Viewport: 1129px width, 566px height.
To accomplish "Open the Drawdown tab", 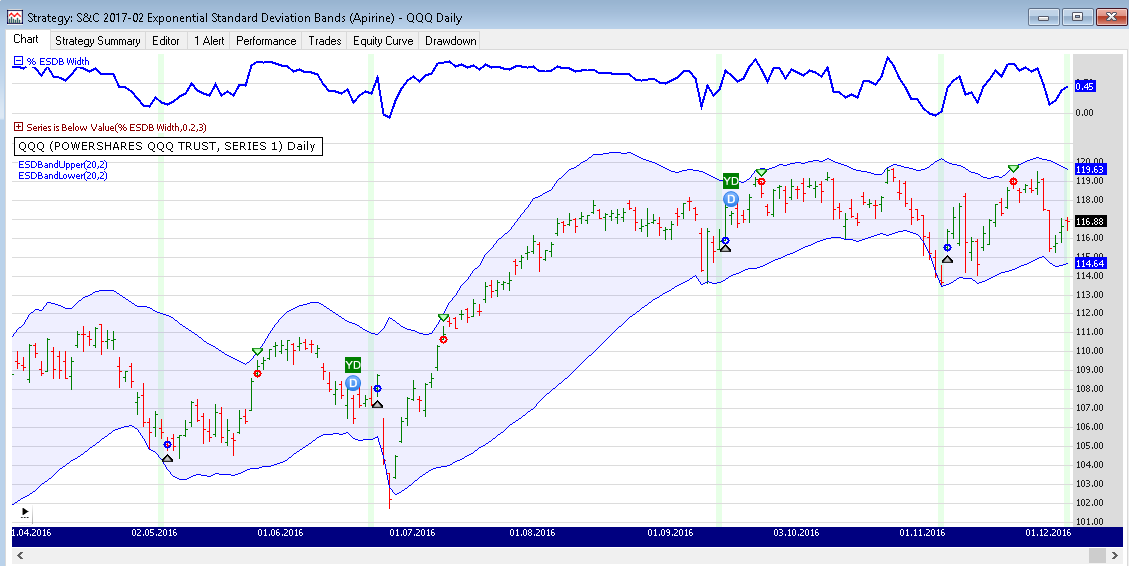I will coord(450,40).
